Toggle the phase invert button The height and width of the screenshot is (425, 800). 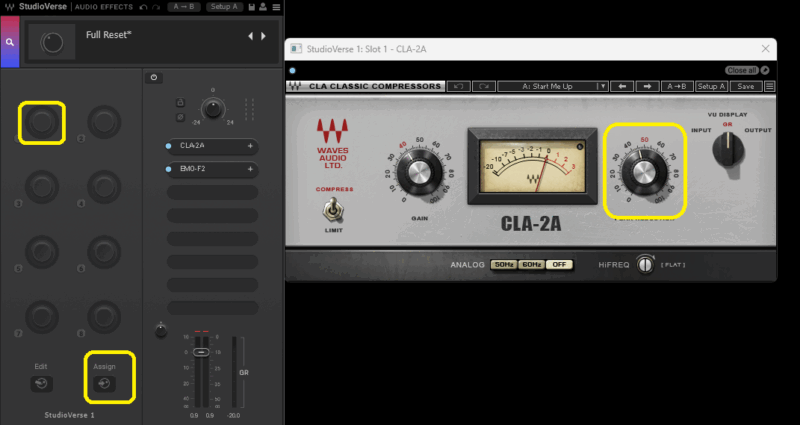180,117
